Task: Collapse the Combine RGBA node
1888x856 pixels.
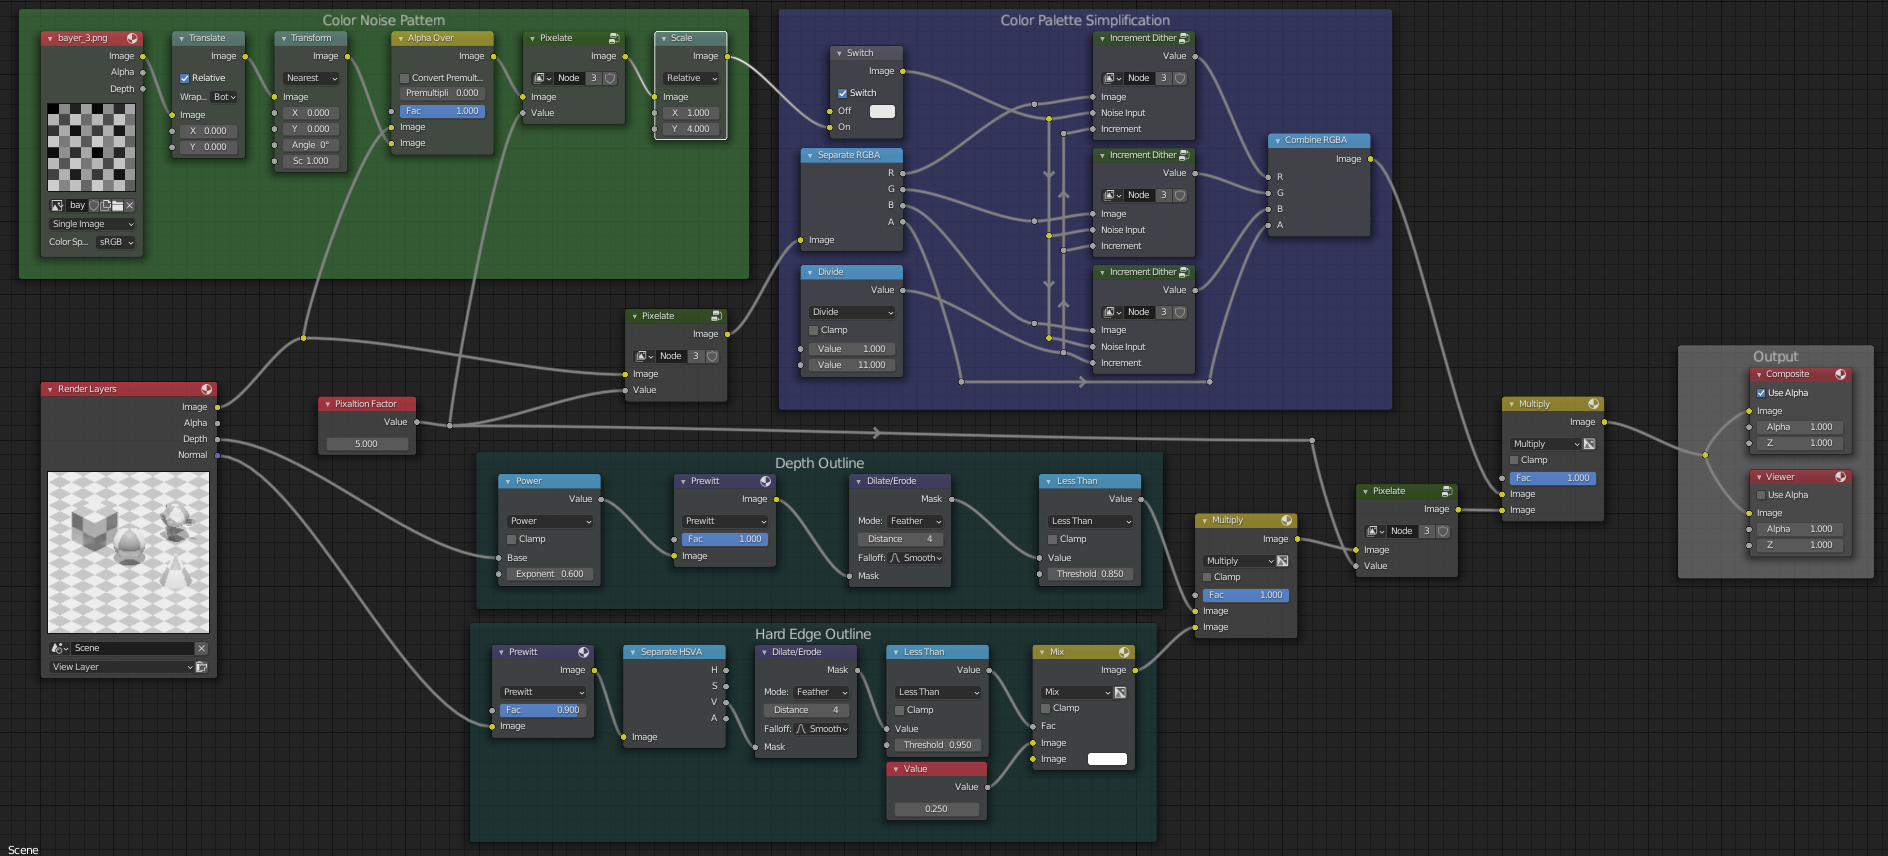Action: [1277, 140]
